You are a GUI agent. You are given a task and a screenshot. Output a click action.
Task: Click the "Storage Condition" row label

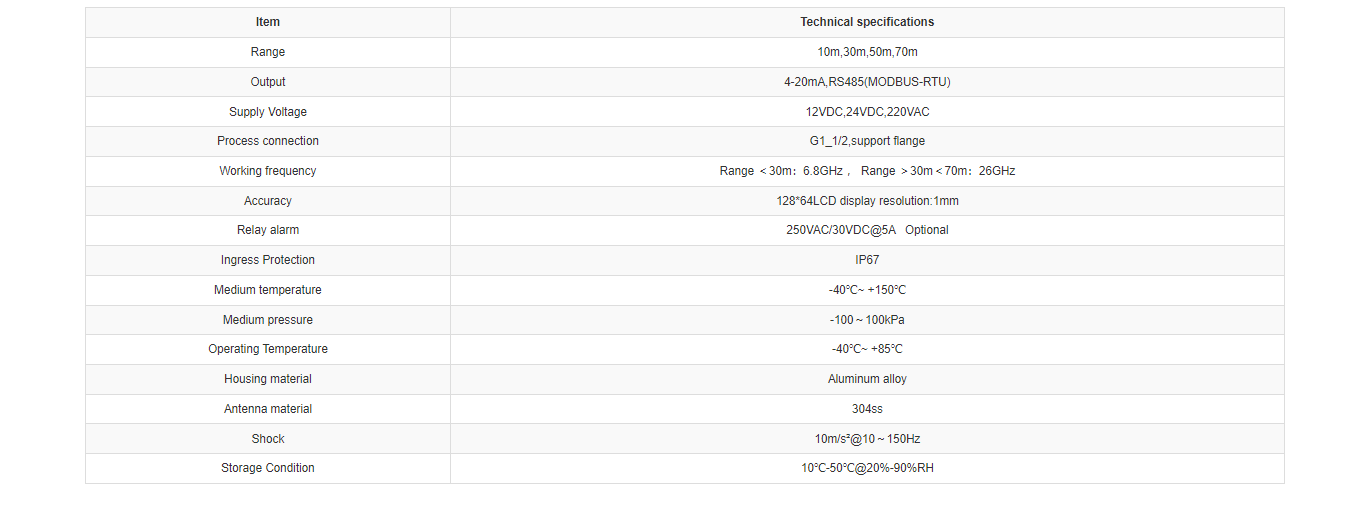(268, 468)
